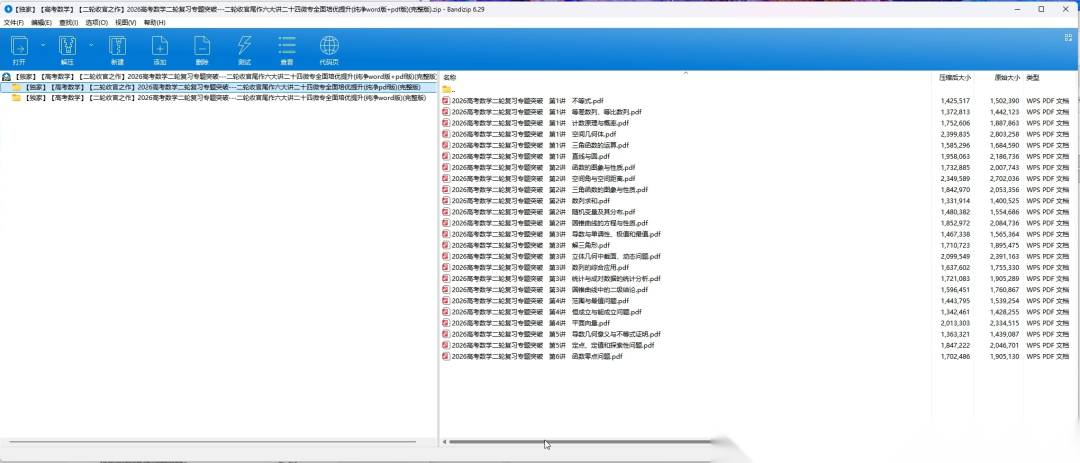Click the 打开 (Open) archive toolbar icon
This screenshot has width=1080, height=463.
click(x=20, y=50)
